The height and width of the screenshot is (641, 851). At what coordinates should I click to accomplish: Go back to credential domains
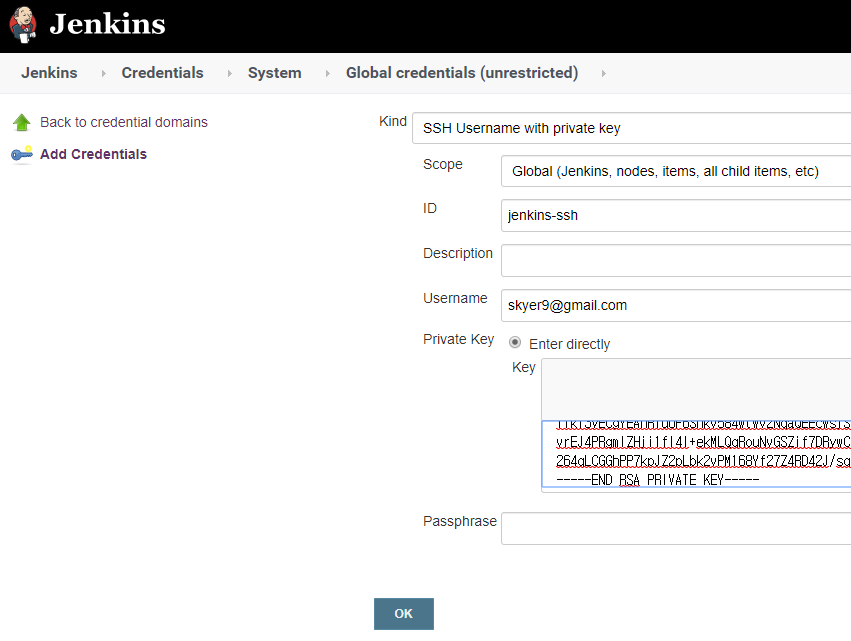(x=124, y=122)
